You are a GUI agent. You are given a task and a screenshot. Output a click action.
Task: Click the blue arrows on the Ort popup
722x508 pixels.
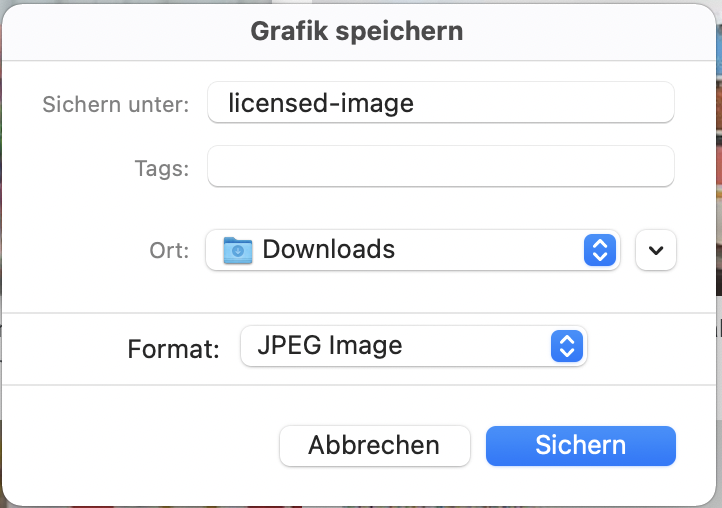coord(597,250)
